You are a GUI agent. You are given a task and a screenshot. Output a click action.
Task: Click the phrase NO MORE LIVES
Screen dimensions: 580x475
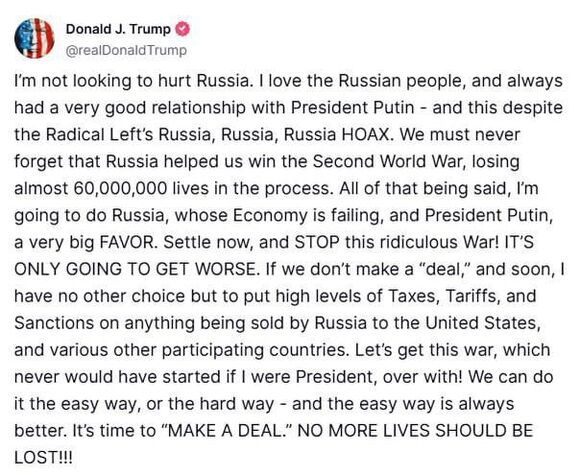click(x=363, y=430)
